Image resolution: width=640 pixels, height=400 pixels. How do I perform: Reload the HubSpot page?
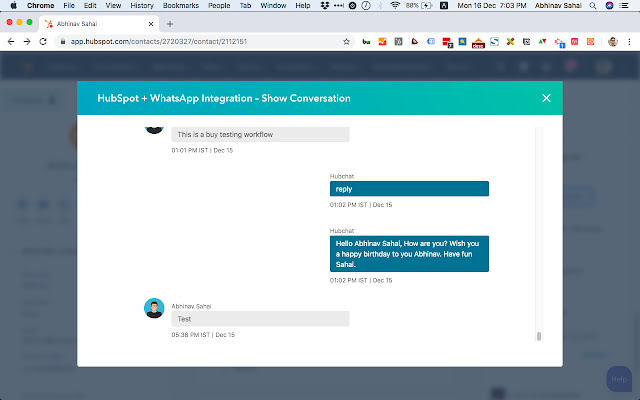pos(43,42)
